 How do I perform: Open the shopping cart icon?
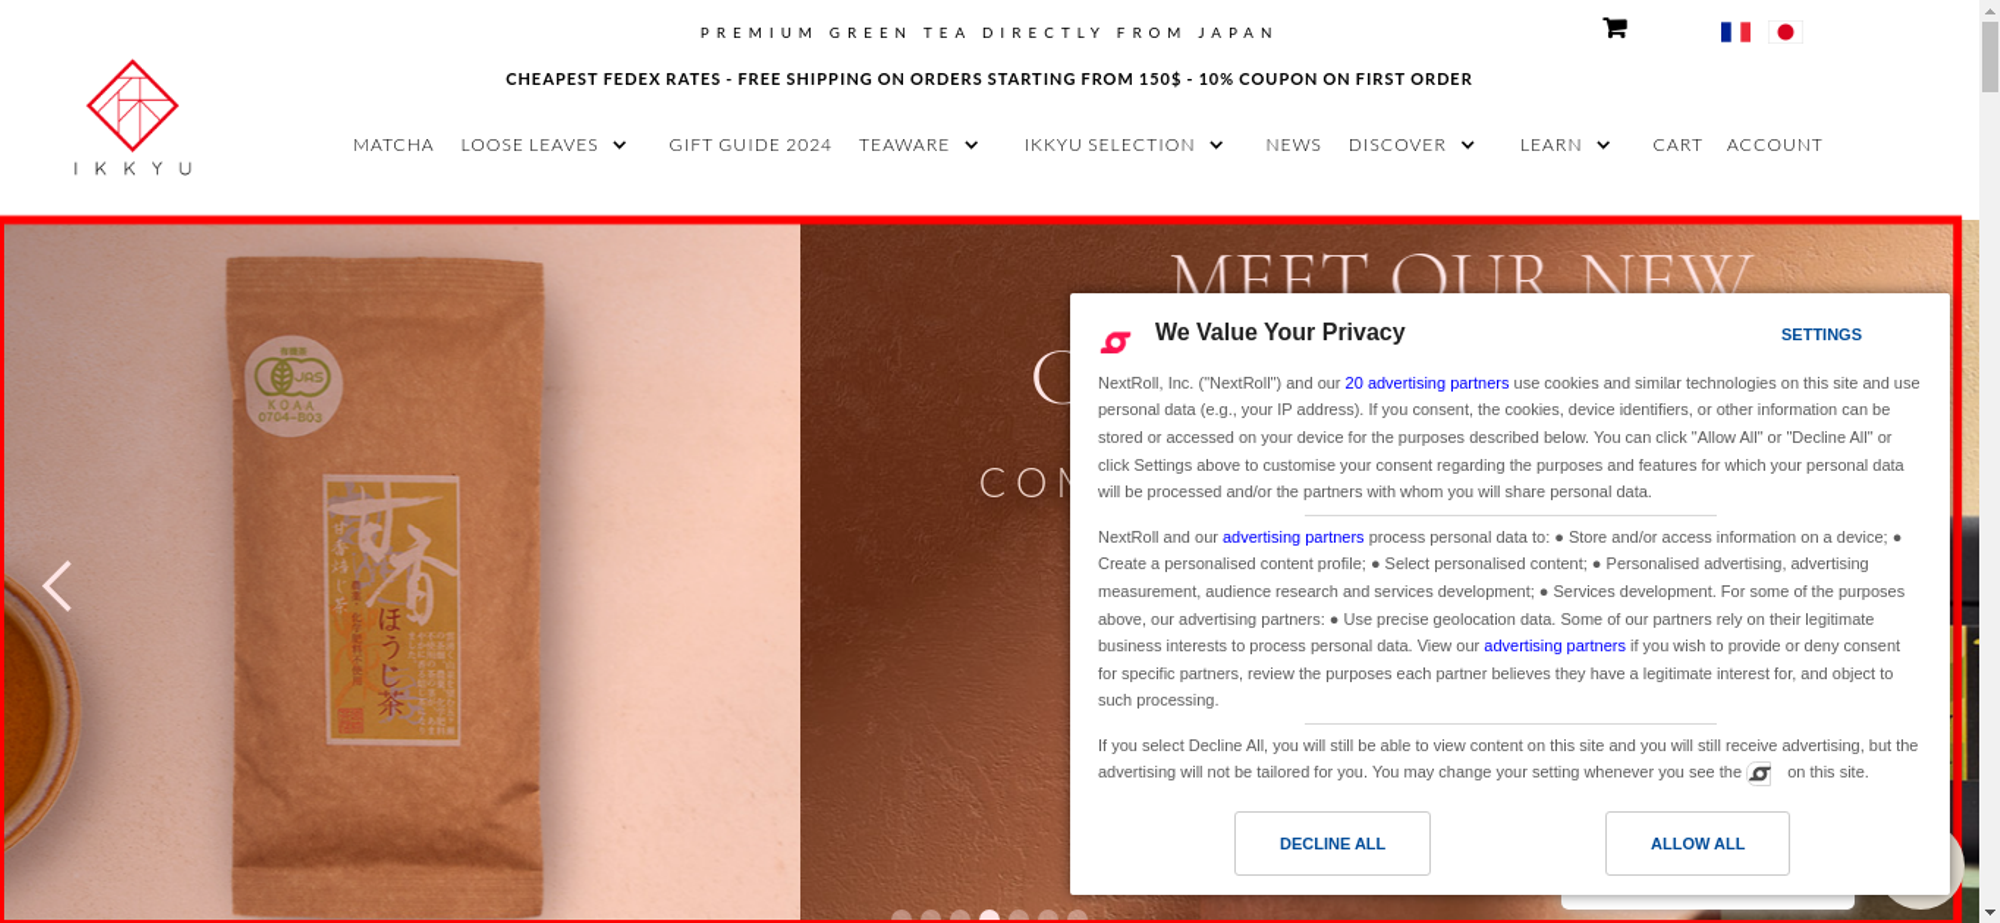point(1614,28)
